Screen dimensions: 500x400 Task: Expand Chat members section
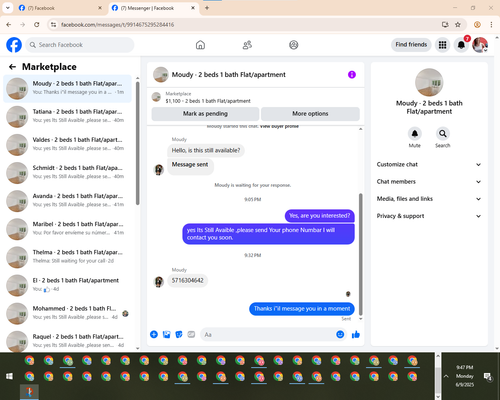[429, 182]
